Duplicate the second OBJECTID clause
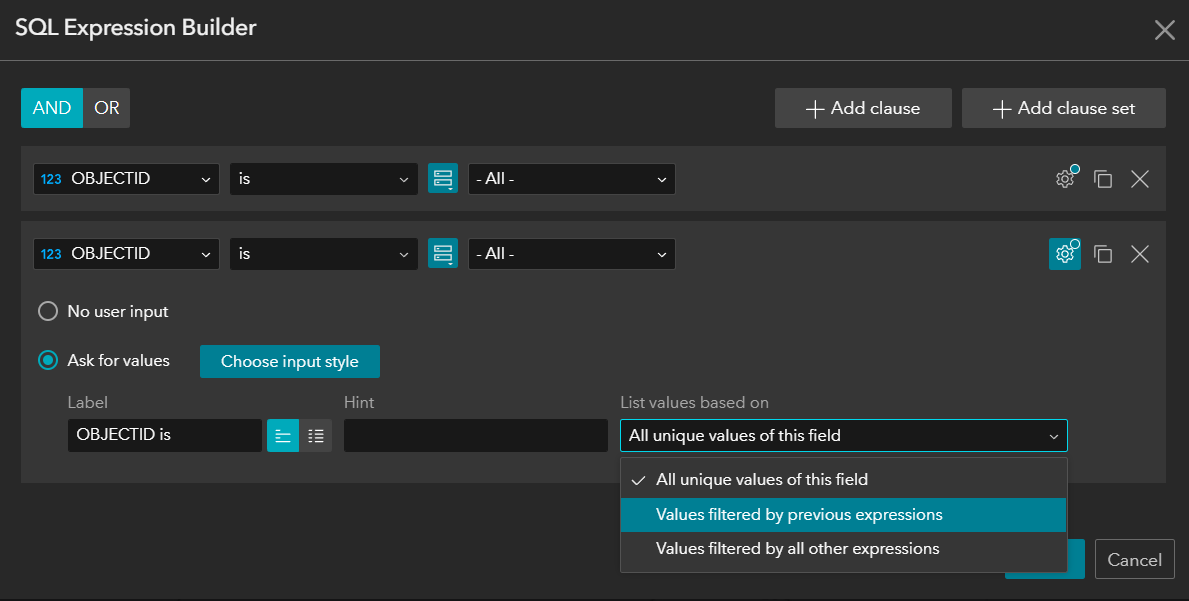The image size is (1189, 601). click(1103, 253)
